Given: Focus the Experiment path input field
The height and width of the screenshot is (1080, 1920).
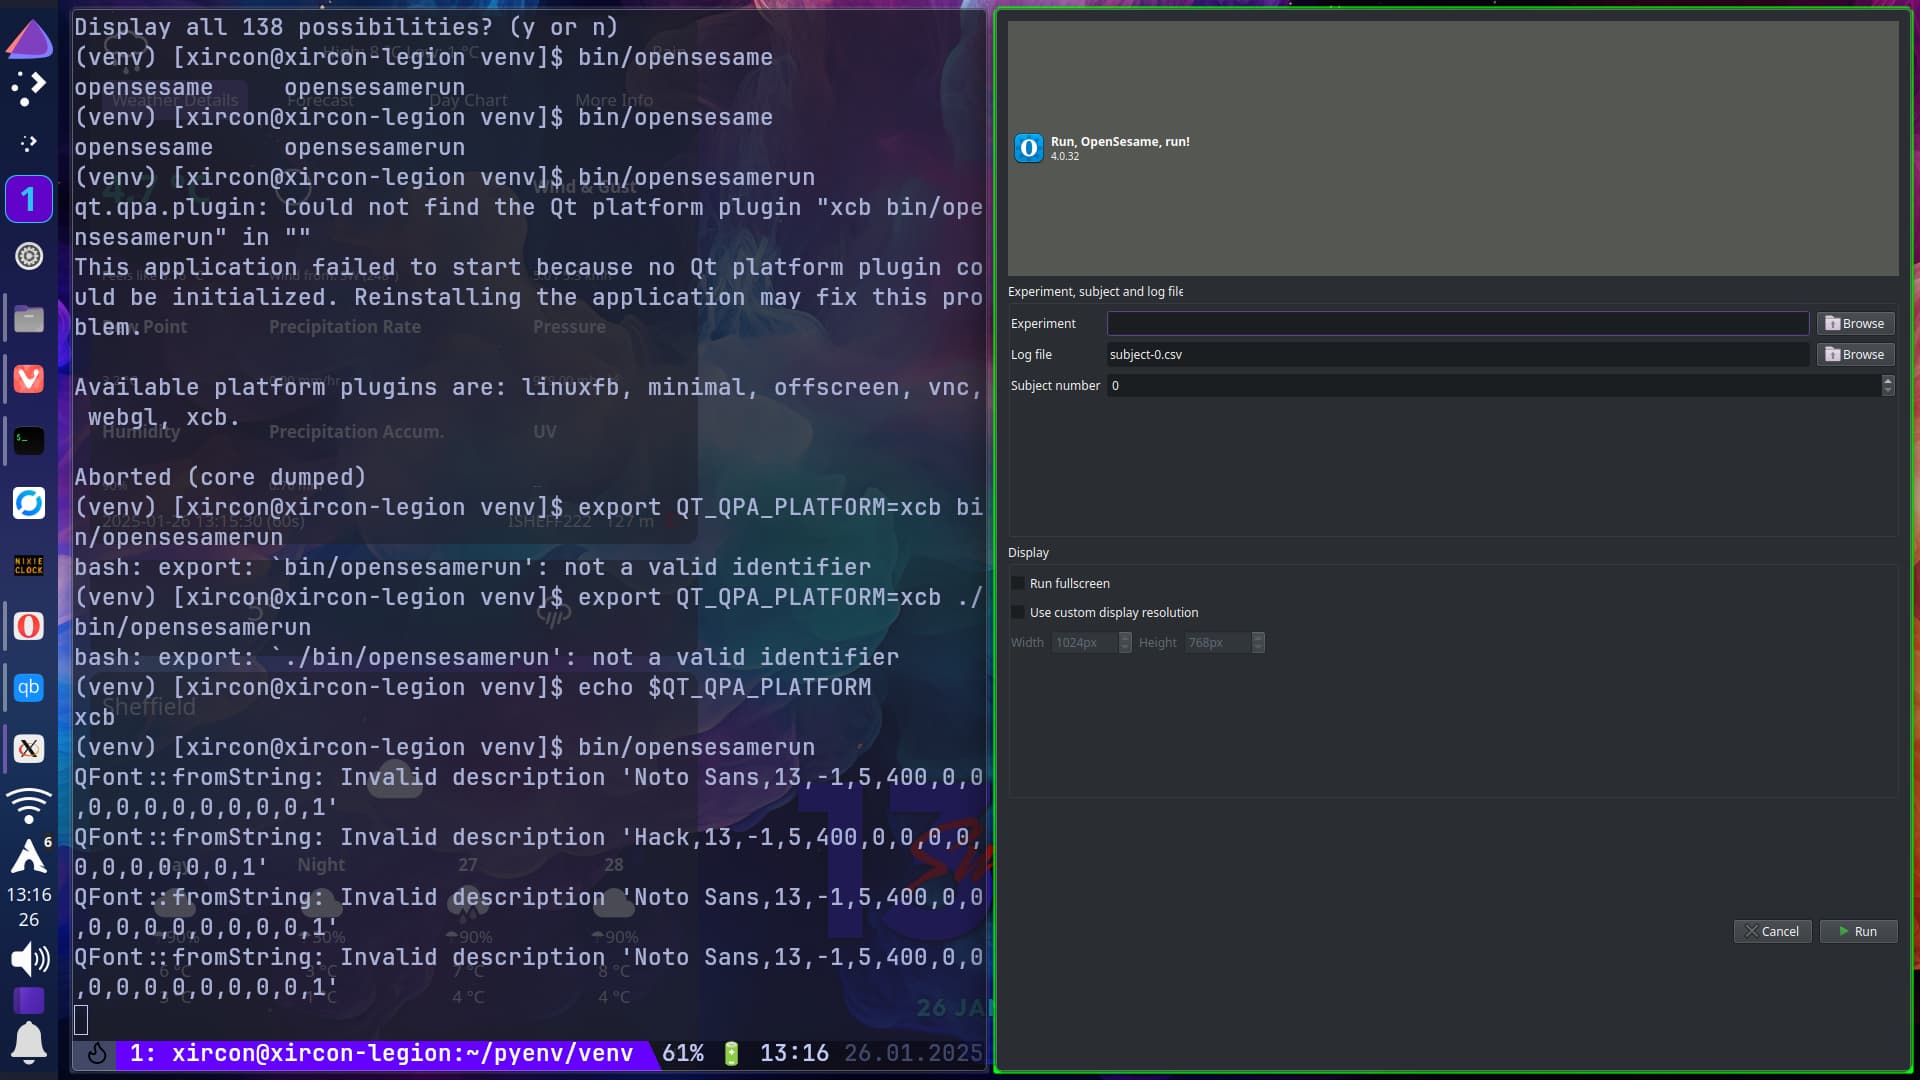Looking at the screenshot, I should tap(1458, 323).
